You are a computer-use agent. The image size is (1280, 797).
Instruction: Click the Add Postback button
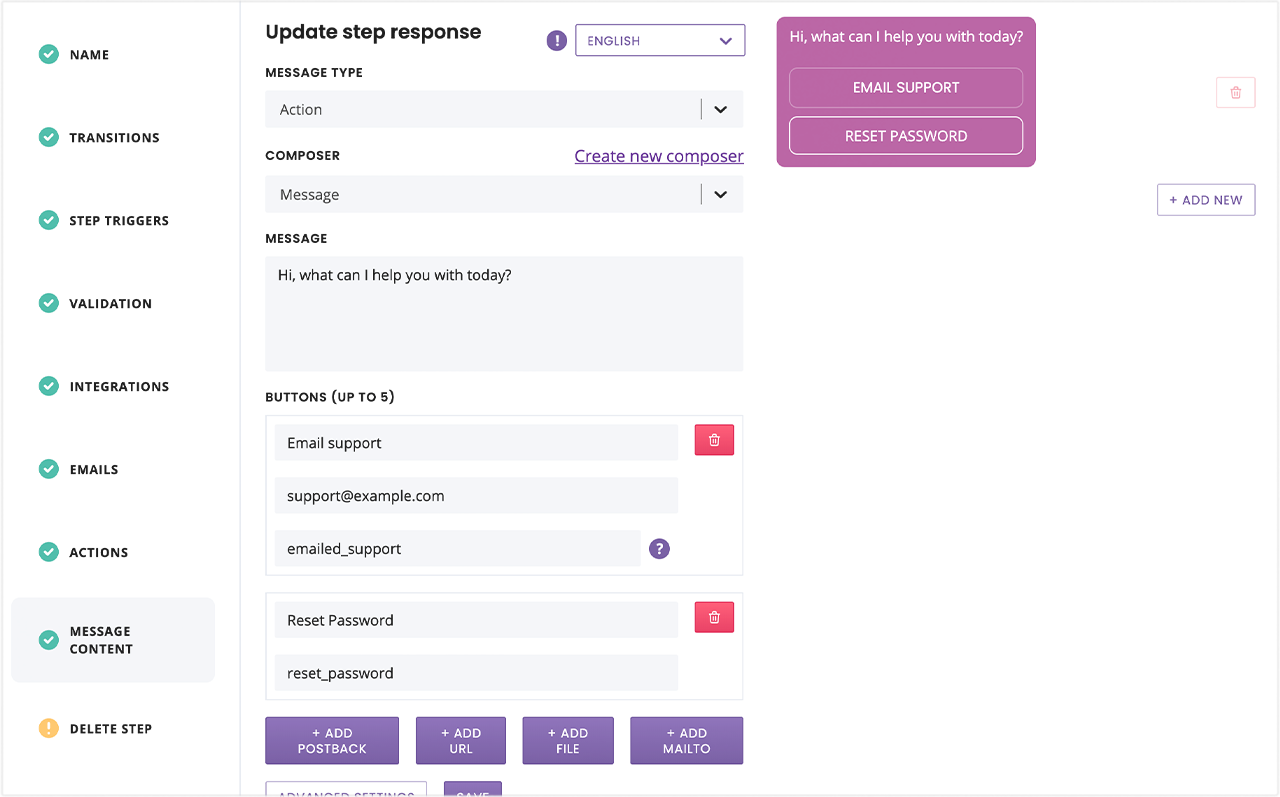coord(332,741)
